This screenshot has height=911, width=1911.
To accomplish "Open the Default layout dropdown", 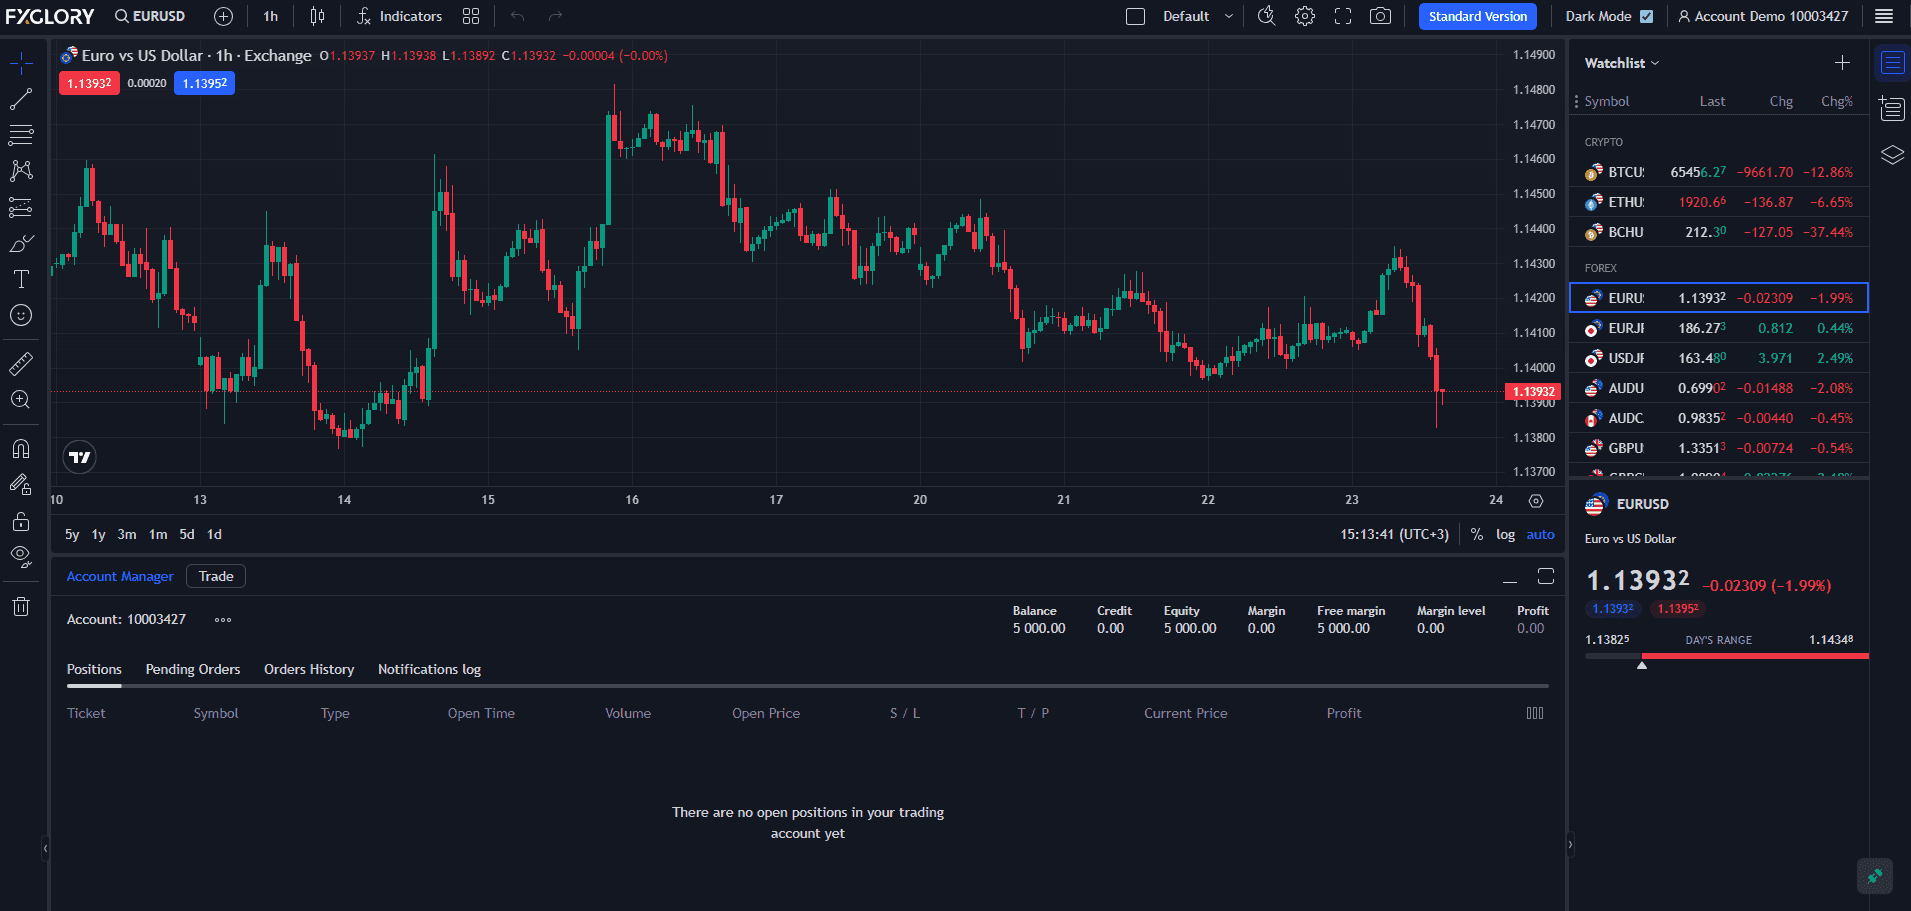I will pyautogui.click(x=1197, y=16).
